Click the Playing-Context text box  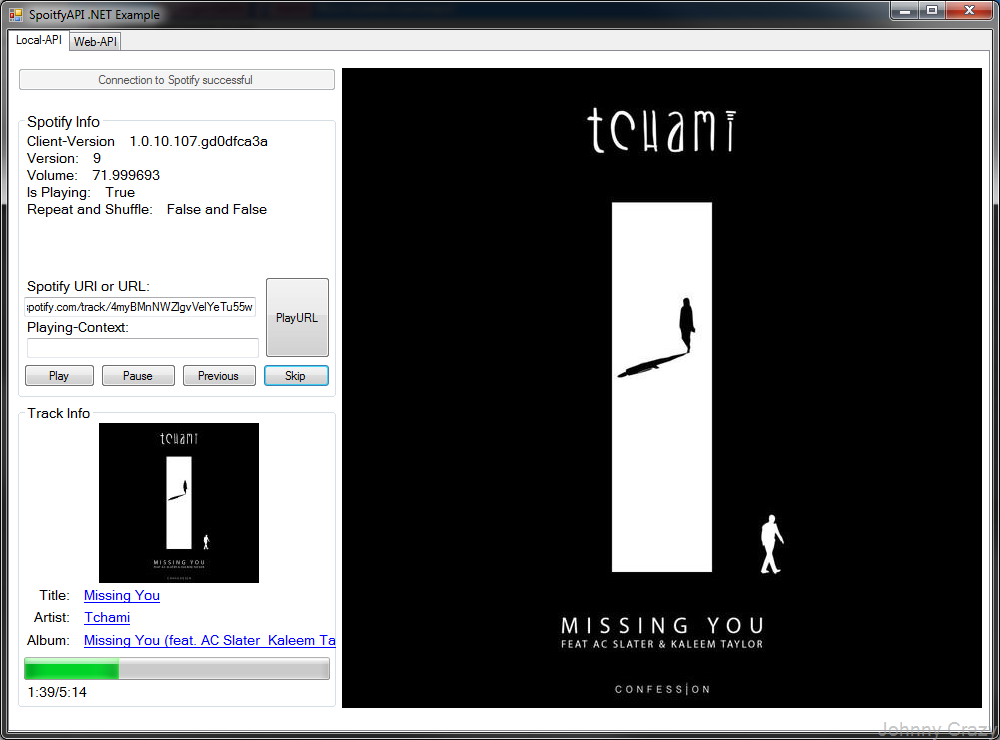tap(143, 348)
